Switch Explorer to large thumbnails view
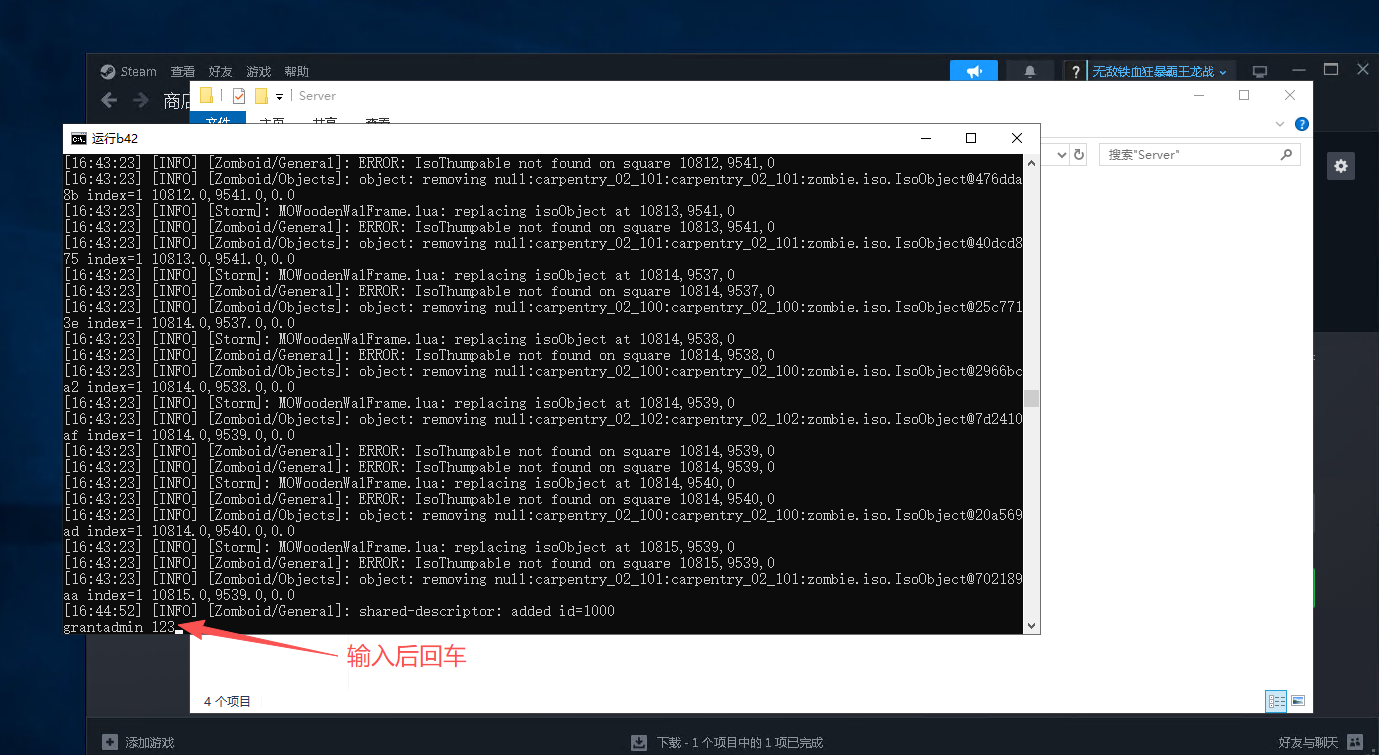 pyautogui.click(x=1298, y=701)
